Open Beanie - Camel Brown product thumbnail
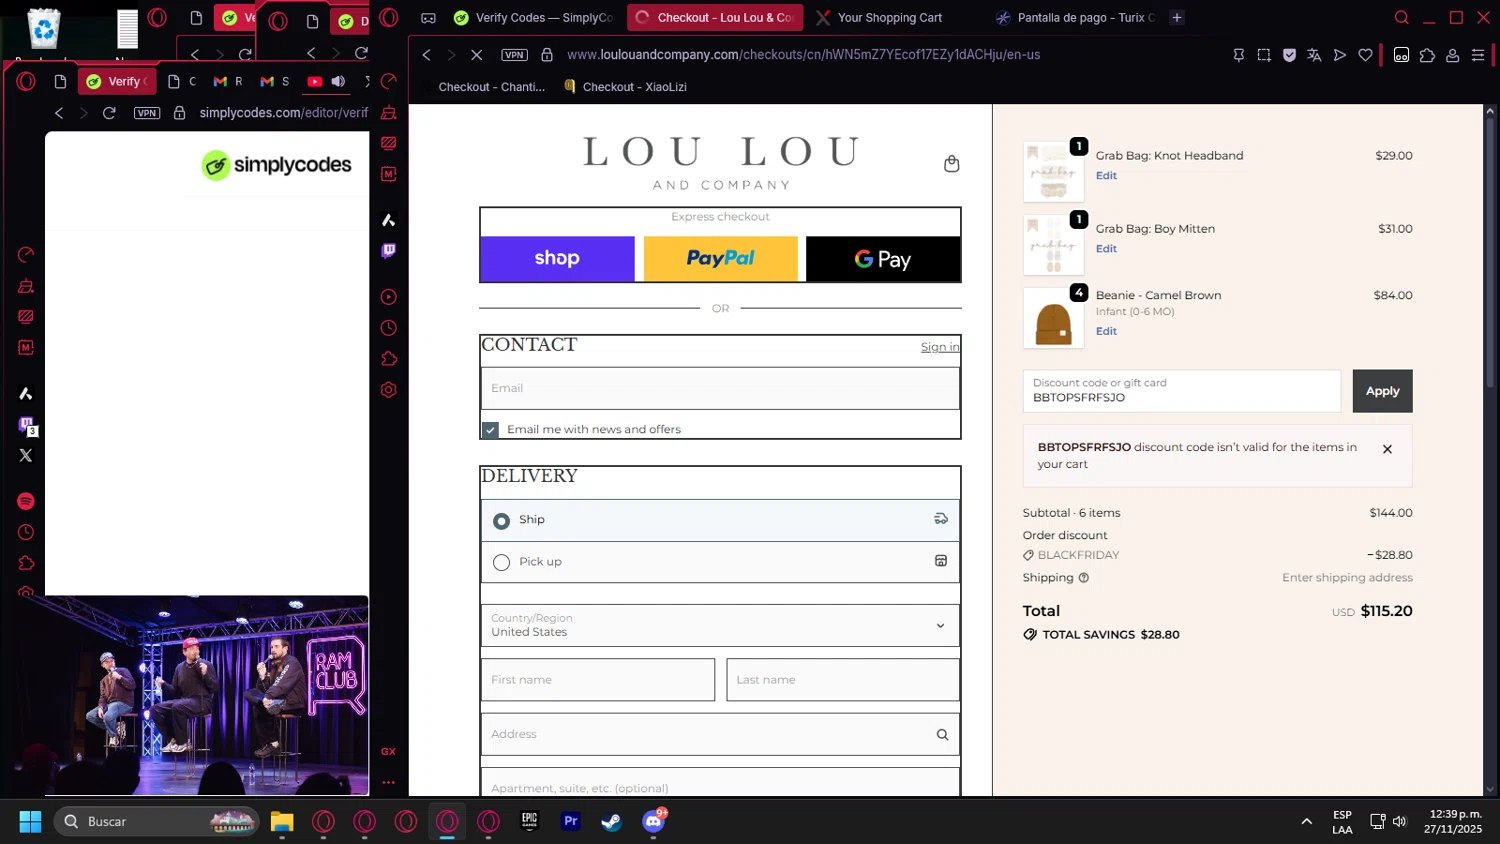 [x=1053, y=318]
